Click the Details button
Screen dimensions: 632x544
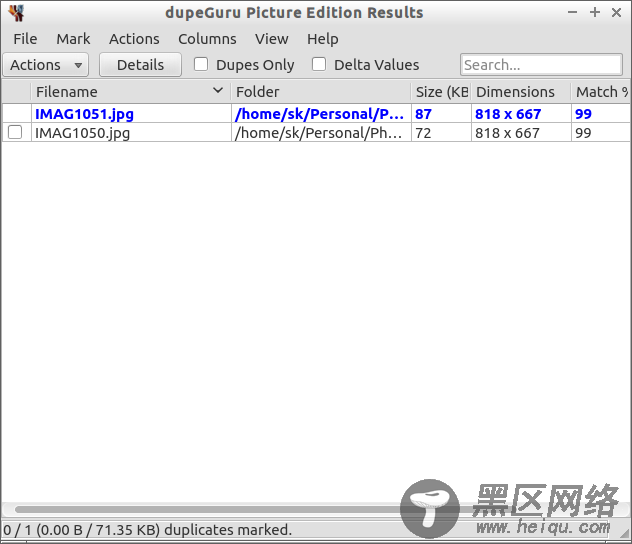pos(140,65)
